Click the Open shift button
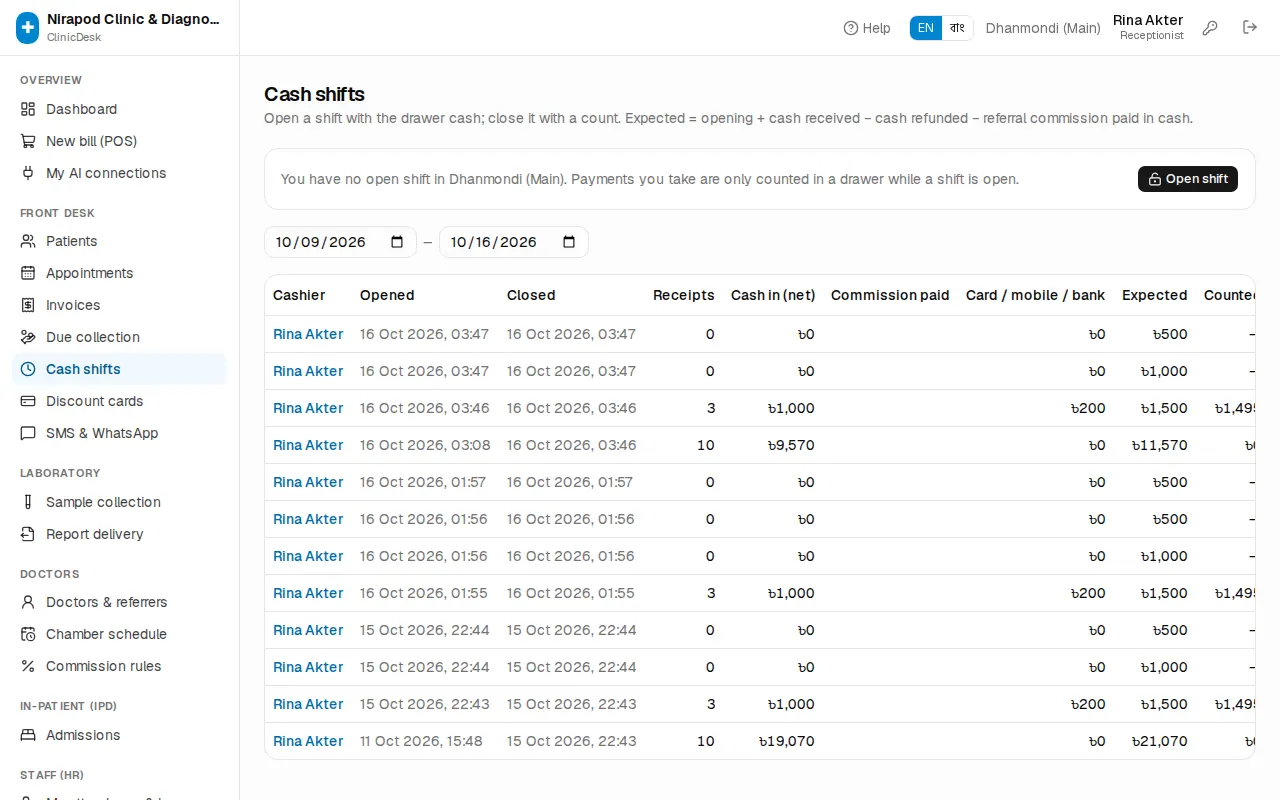Image resolution: width=1280 pixels, height=800 pixels. point(1188,179)
